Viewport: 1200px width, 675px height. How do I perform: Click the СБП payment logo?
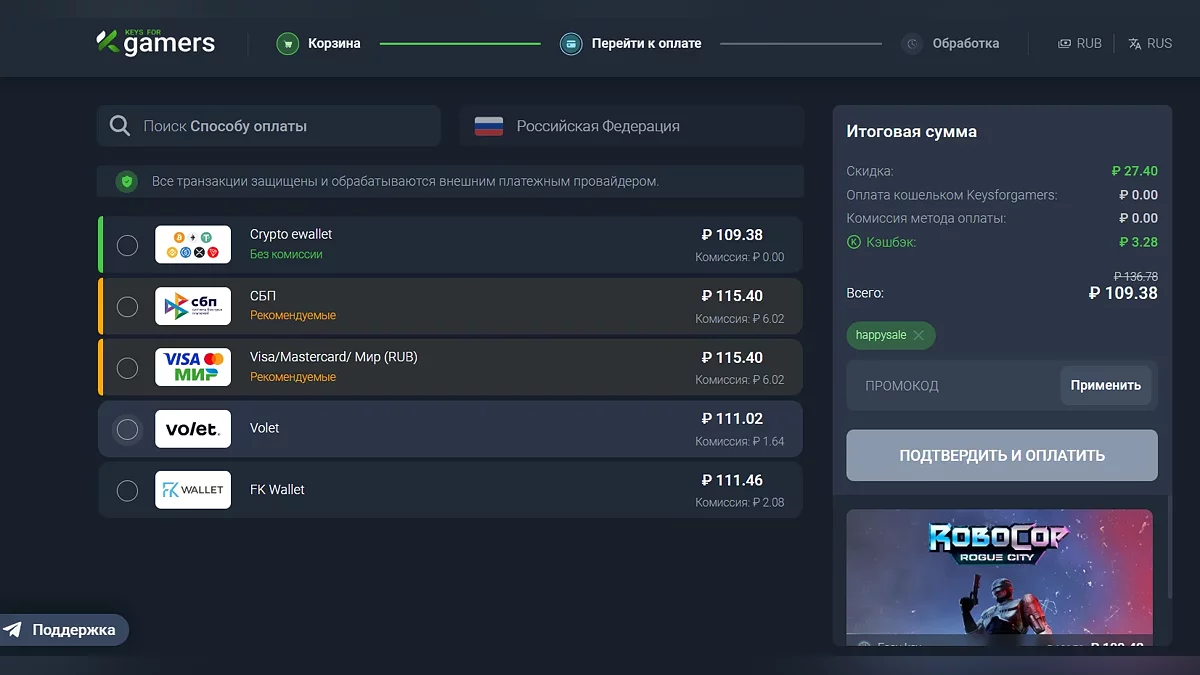193,306
